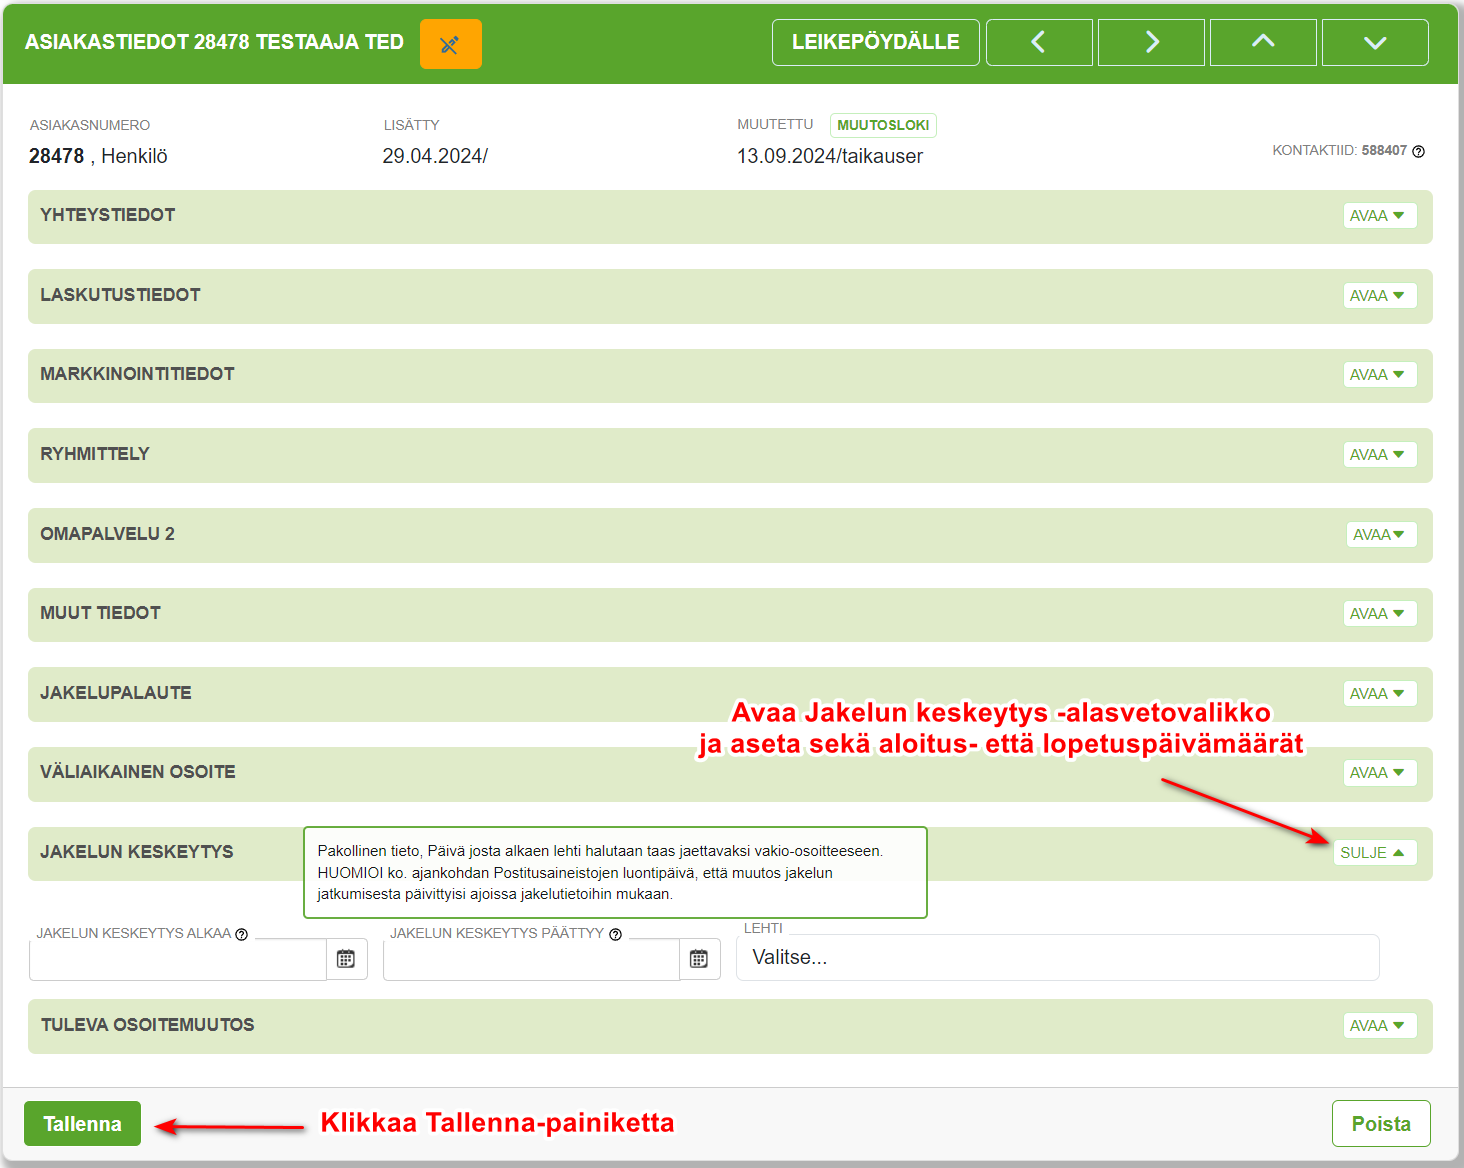Expand the Omapalvelu 2 section with AVAA

[1381, 535]
